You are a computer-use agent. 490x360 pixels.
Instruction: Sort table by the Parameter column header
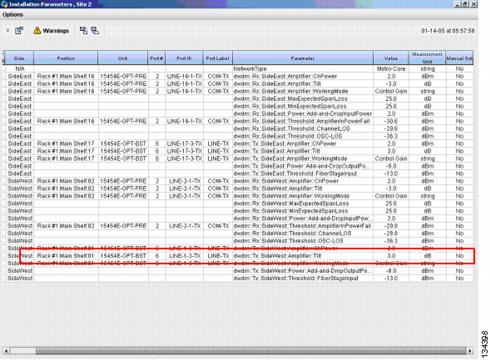(303, 58)
